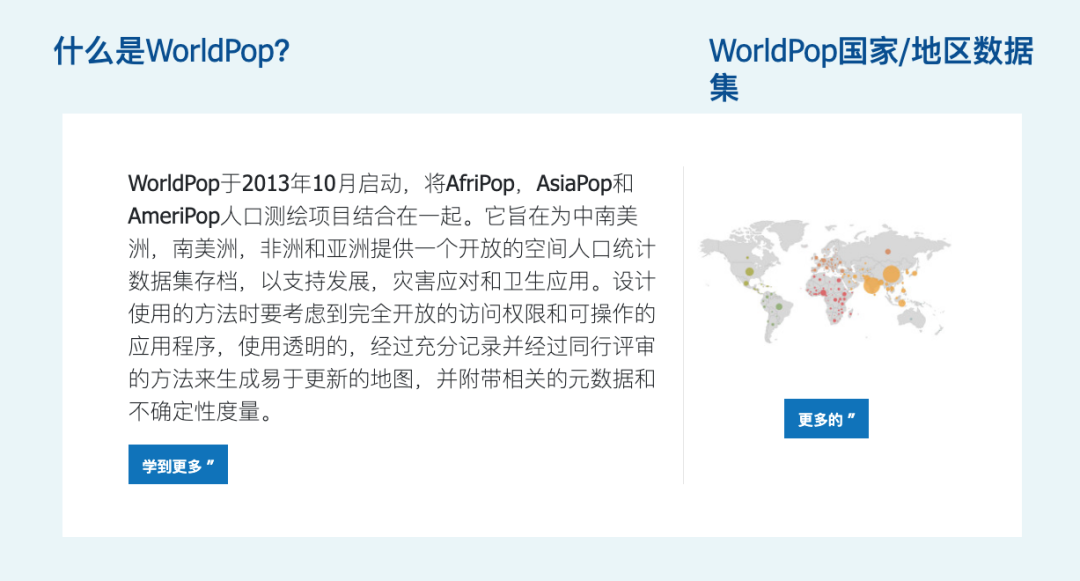Click the word AsiaPop in the paragraph

click(574, 184)
